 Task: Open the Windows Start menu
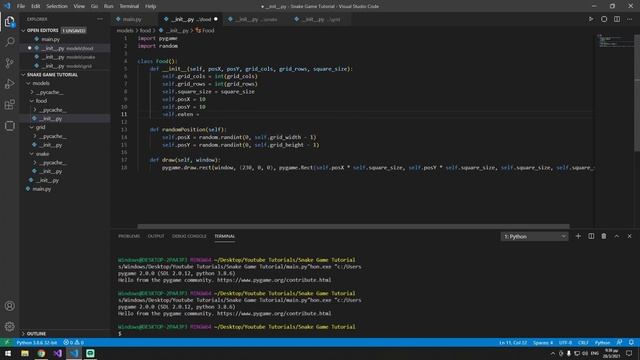pyautogui.click(x=8, y=353)
